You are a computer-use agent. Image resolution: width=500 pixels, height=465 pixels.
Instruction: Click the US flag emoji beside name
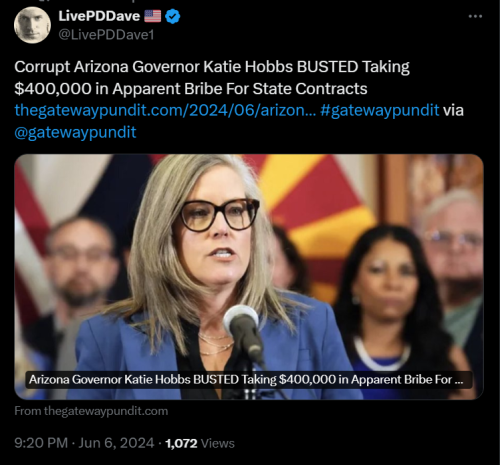152,16
